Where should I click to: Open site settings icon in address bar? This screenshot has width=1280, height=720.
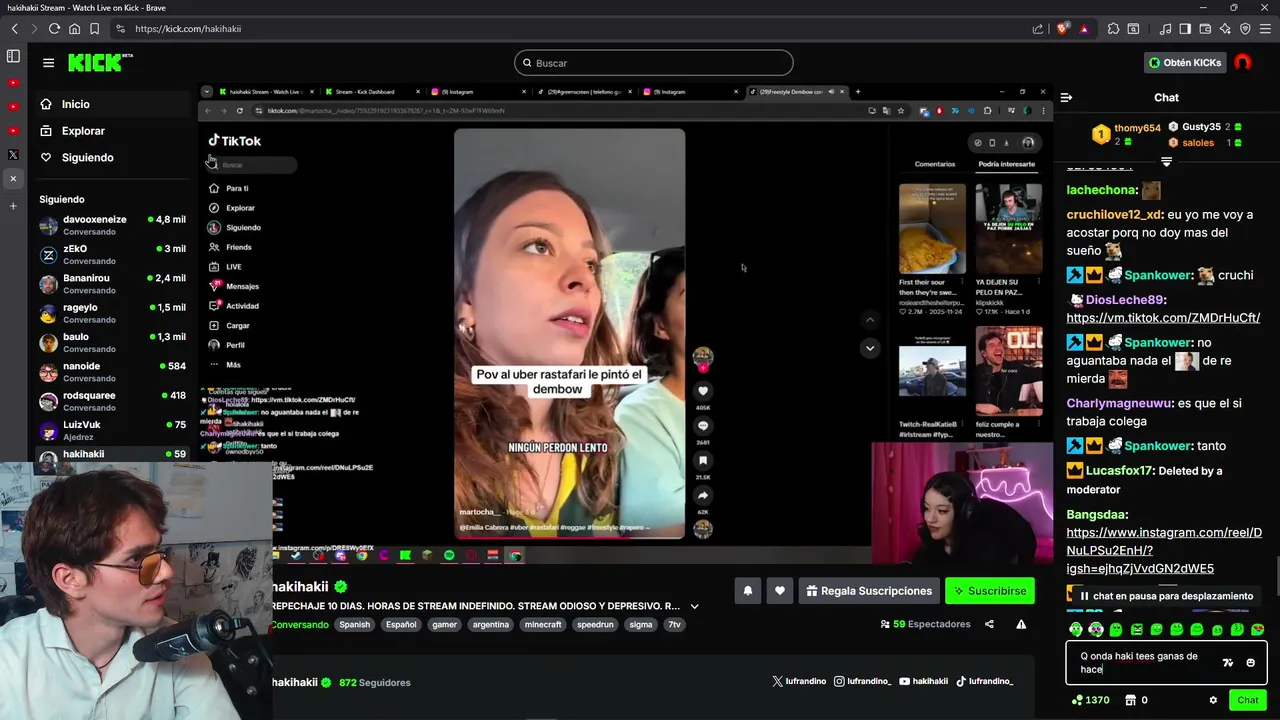[x=121, y=29]
